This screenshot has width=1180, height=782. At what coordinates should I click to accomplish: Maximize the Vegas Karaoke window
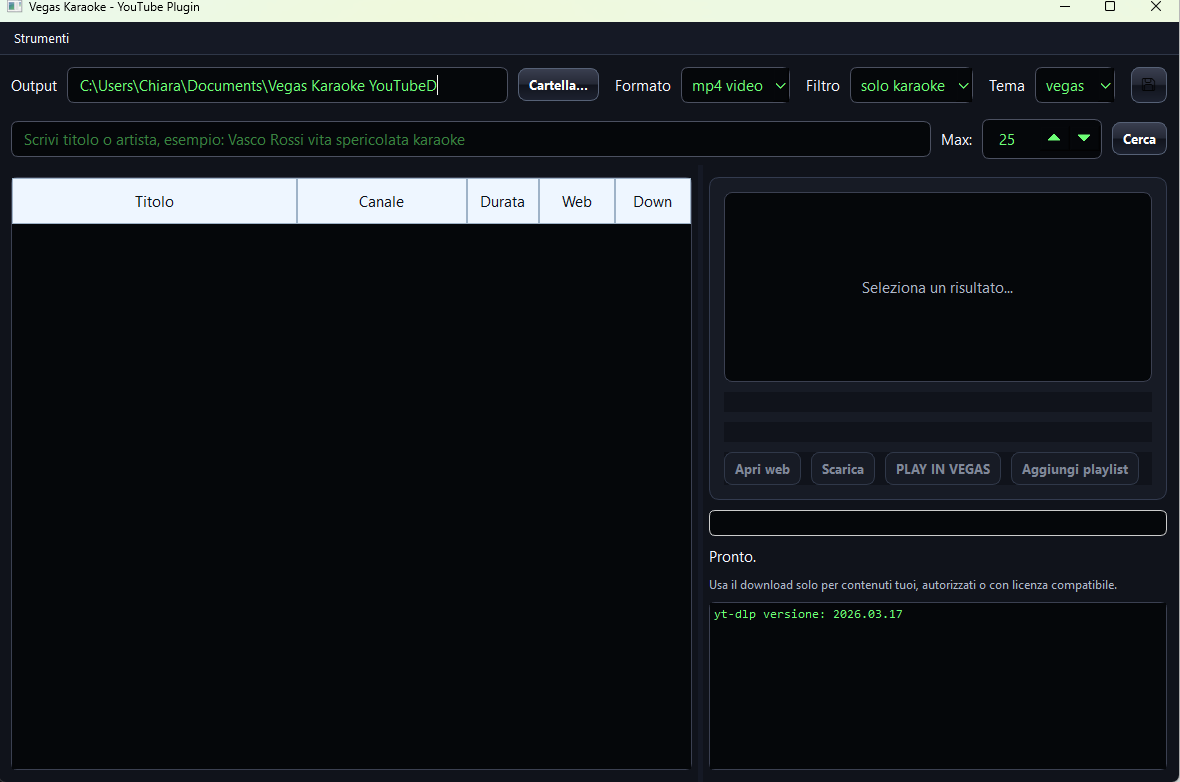point(1109,7)
